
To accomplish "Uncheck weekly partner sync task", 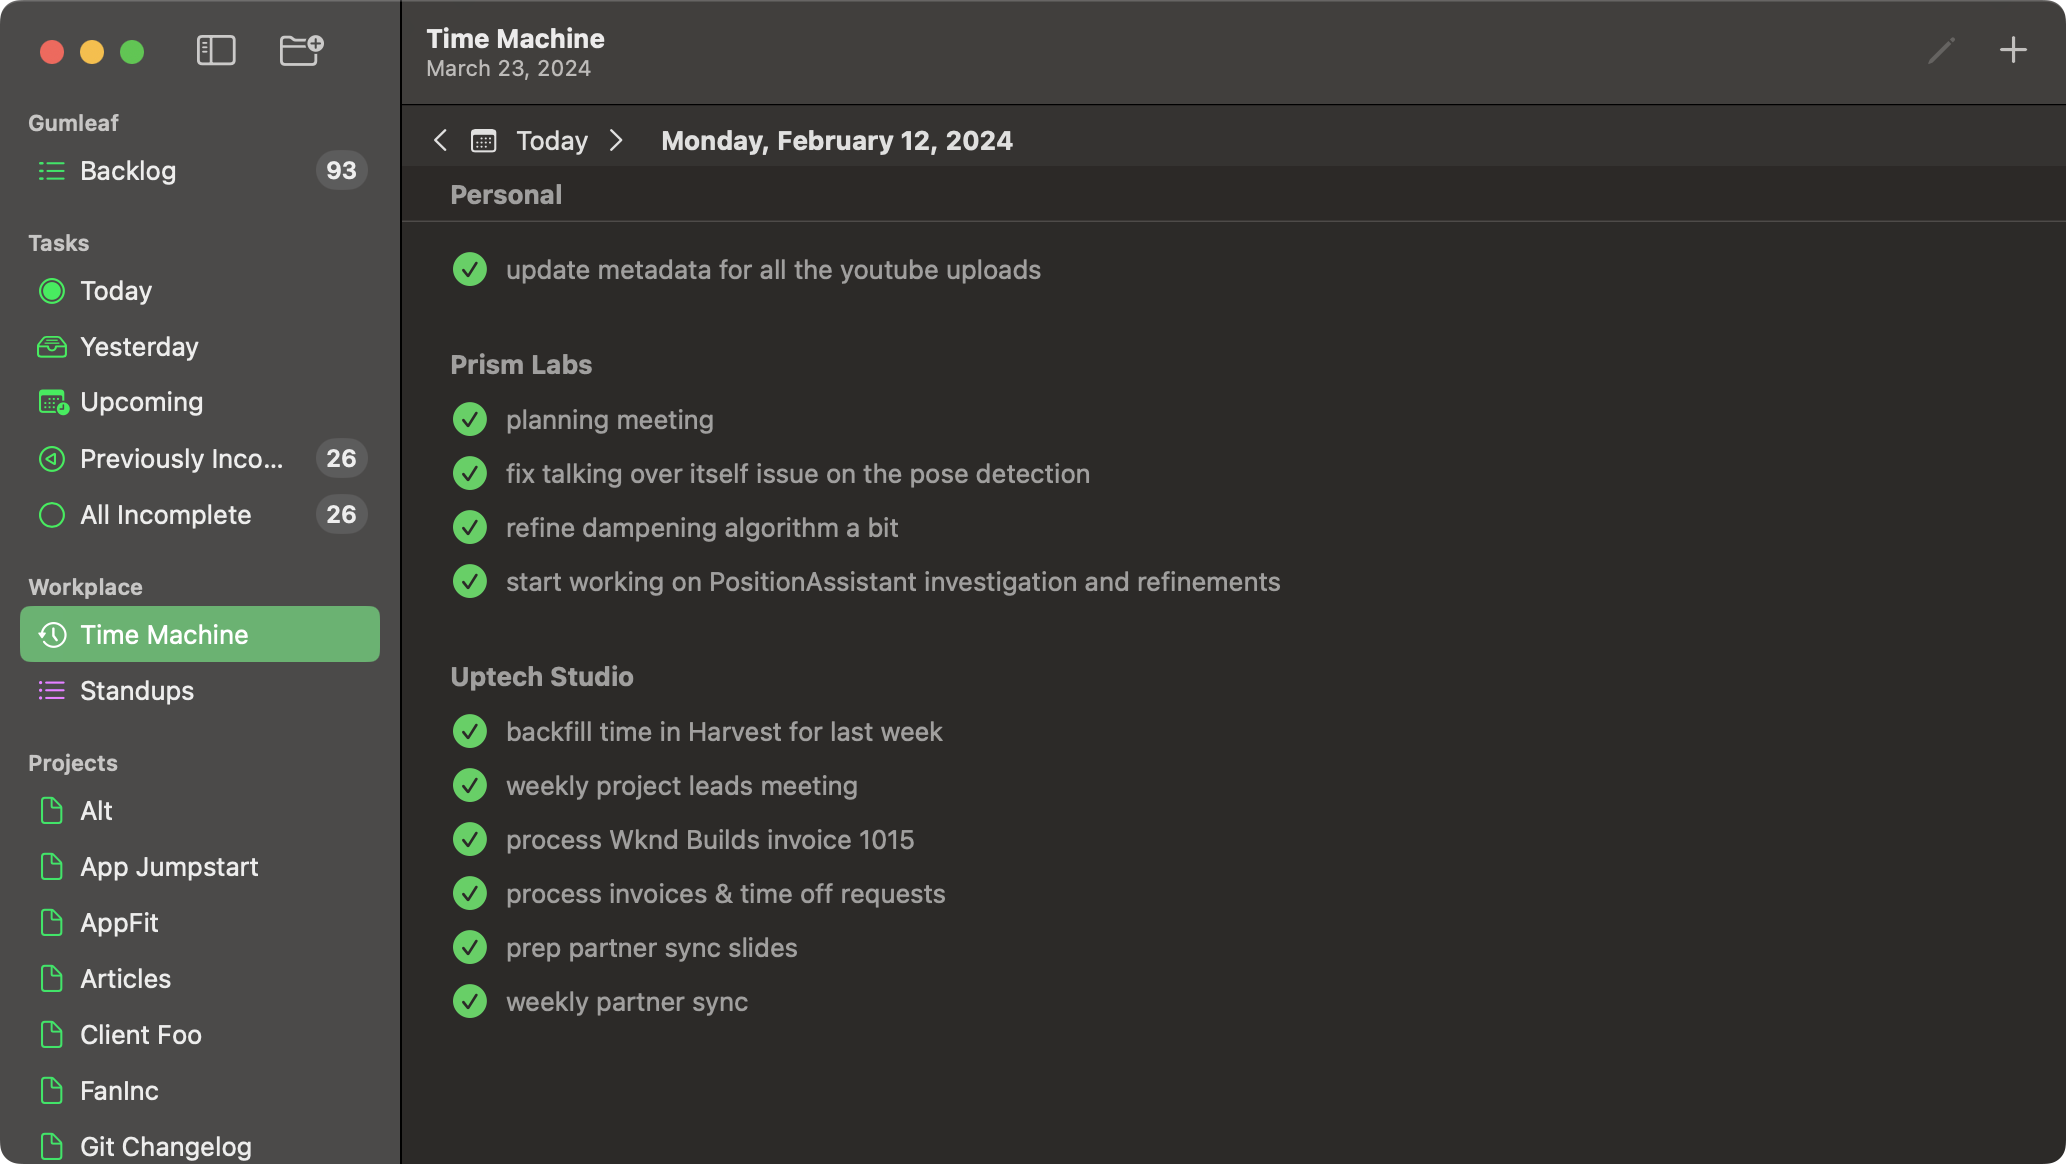I will [469, 1002].
